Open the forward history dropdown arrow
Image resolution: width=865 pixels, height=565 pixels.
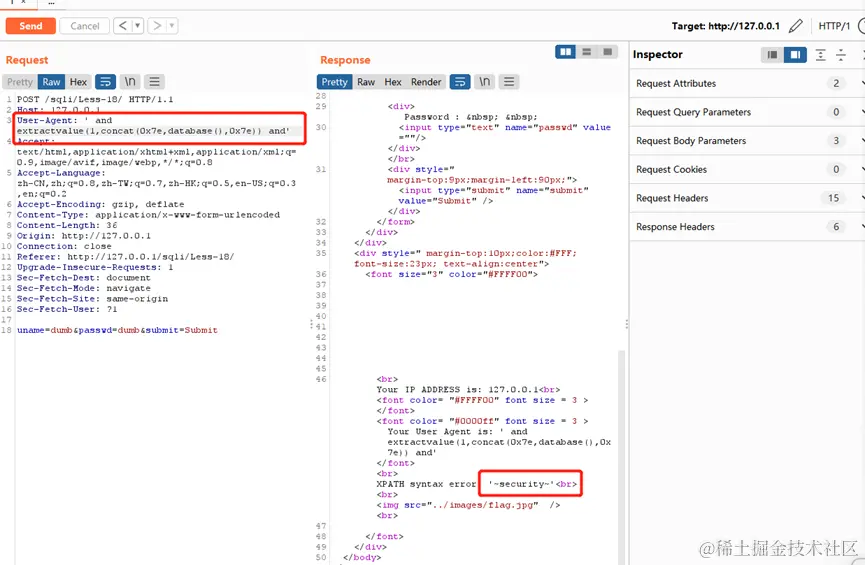click(172, 25)
